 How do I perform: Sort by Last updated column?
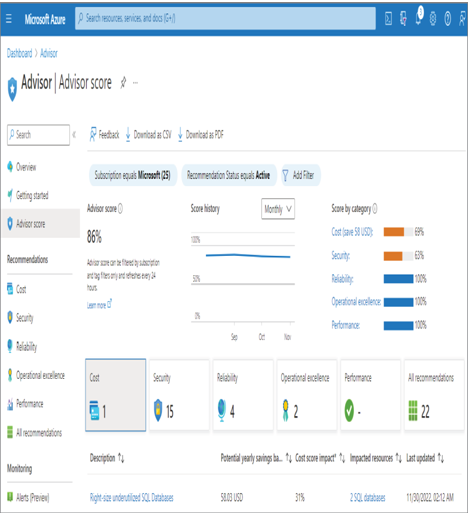(425, 458)
